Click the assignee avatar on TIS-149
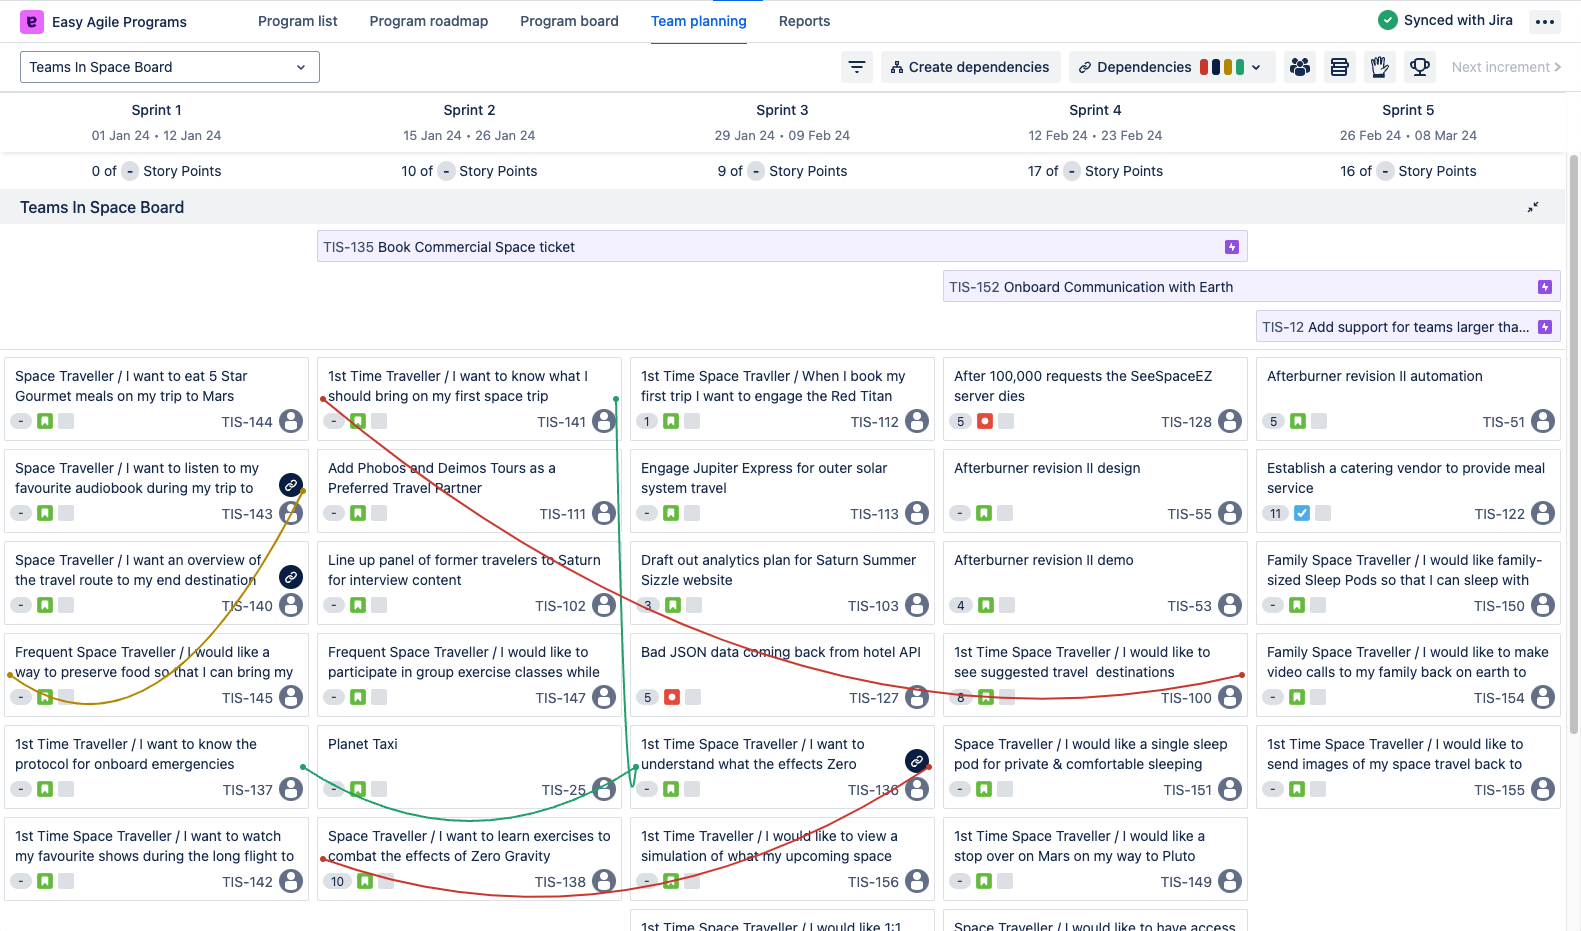Viewport: 1581px width, 931px height. 1230,881
